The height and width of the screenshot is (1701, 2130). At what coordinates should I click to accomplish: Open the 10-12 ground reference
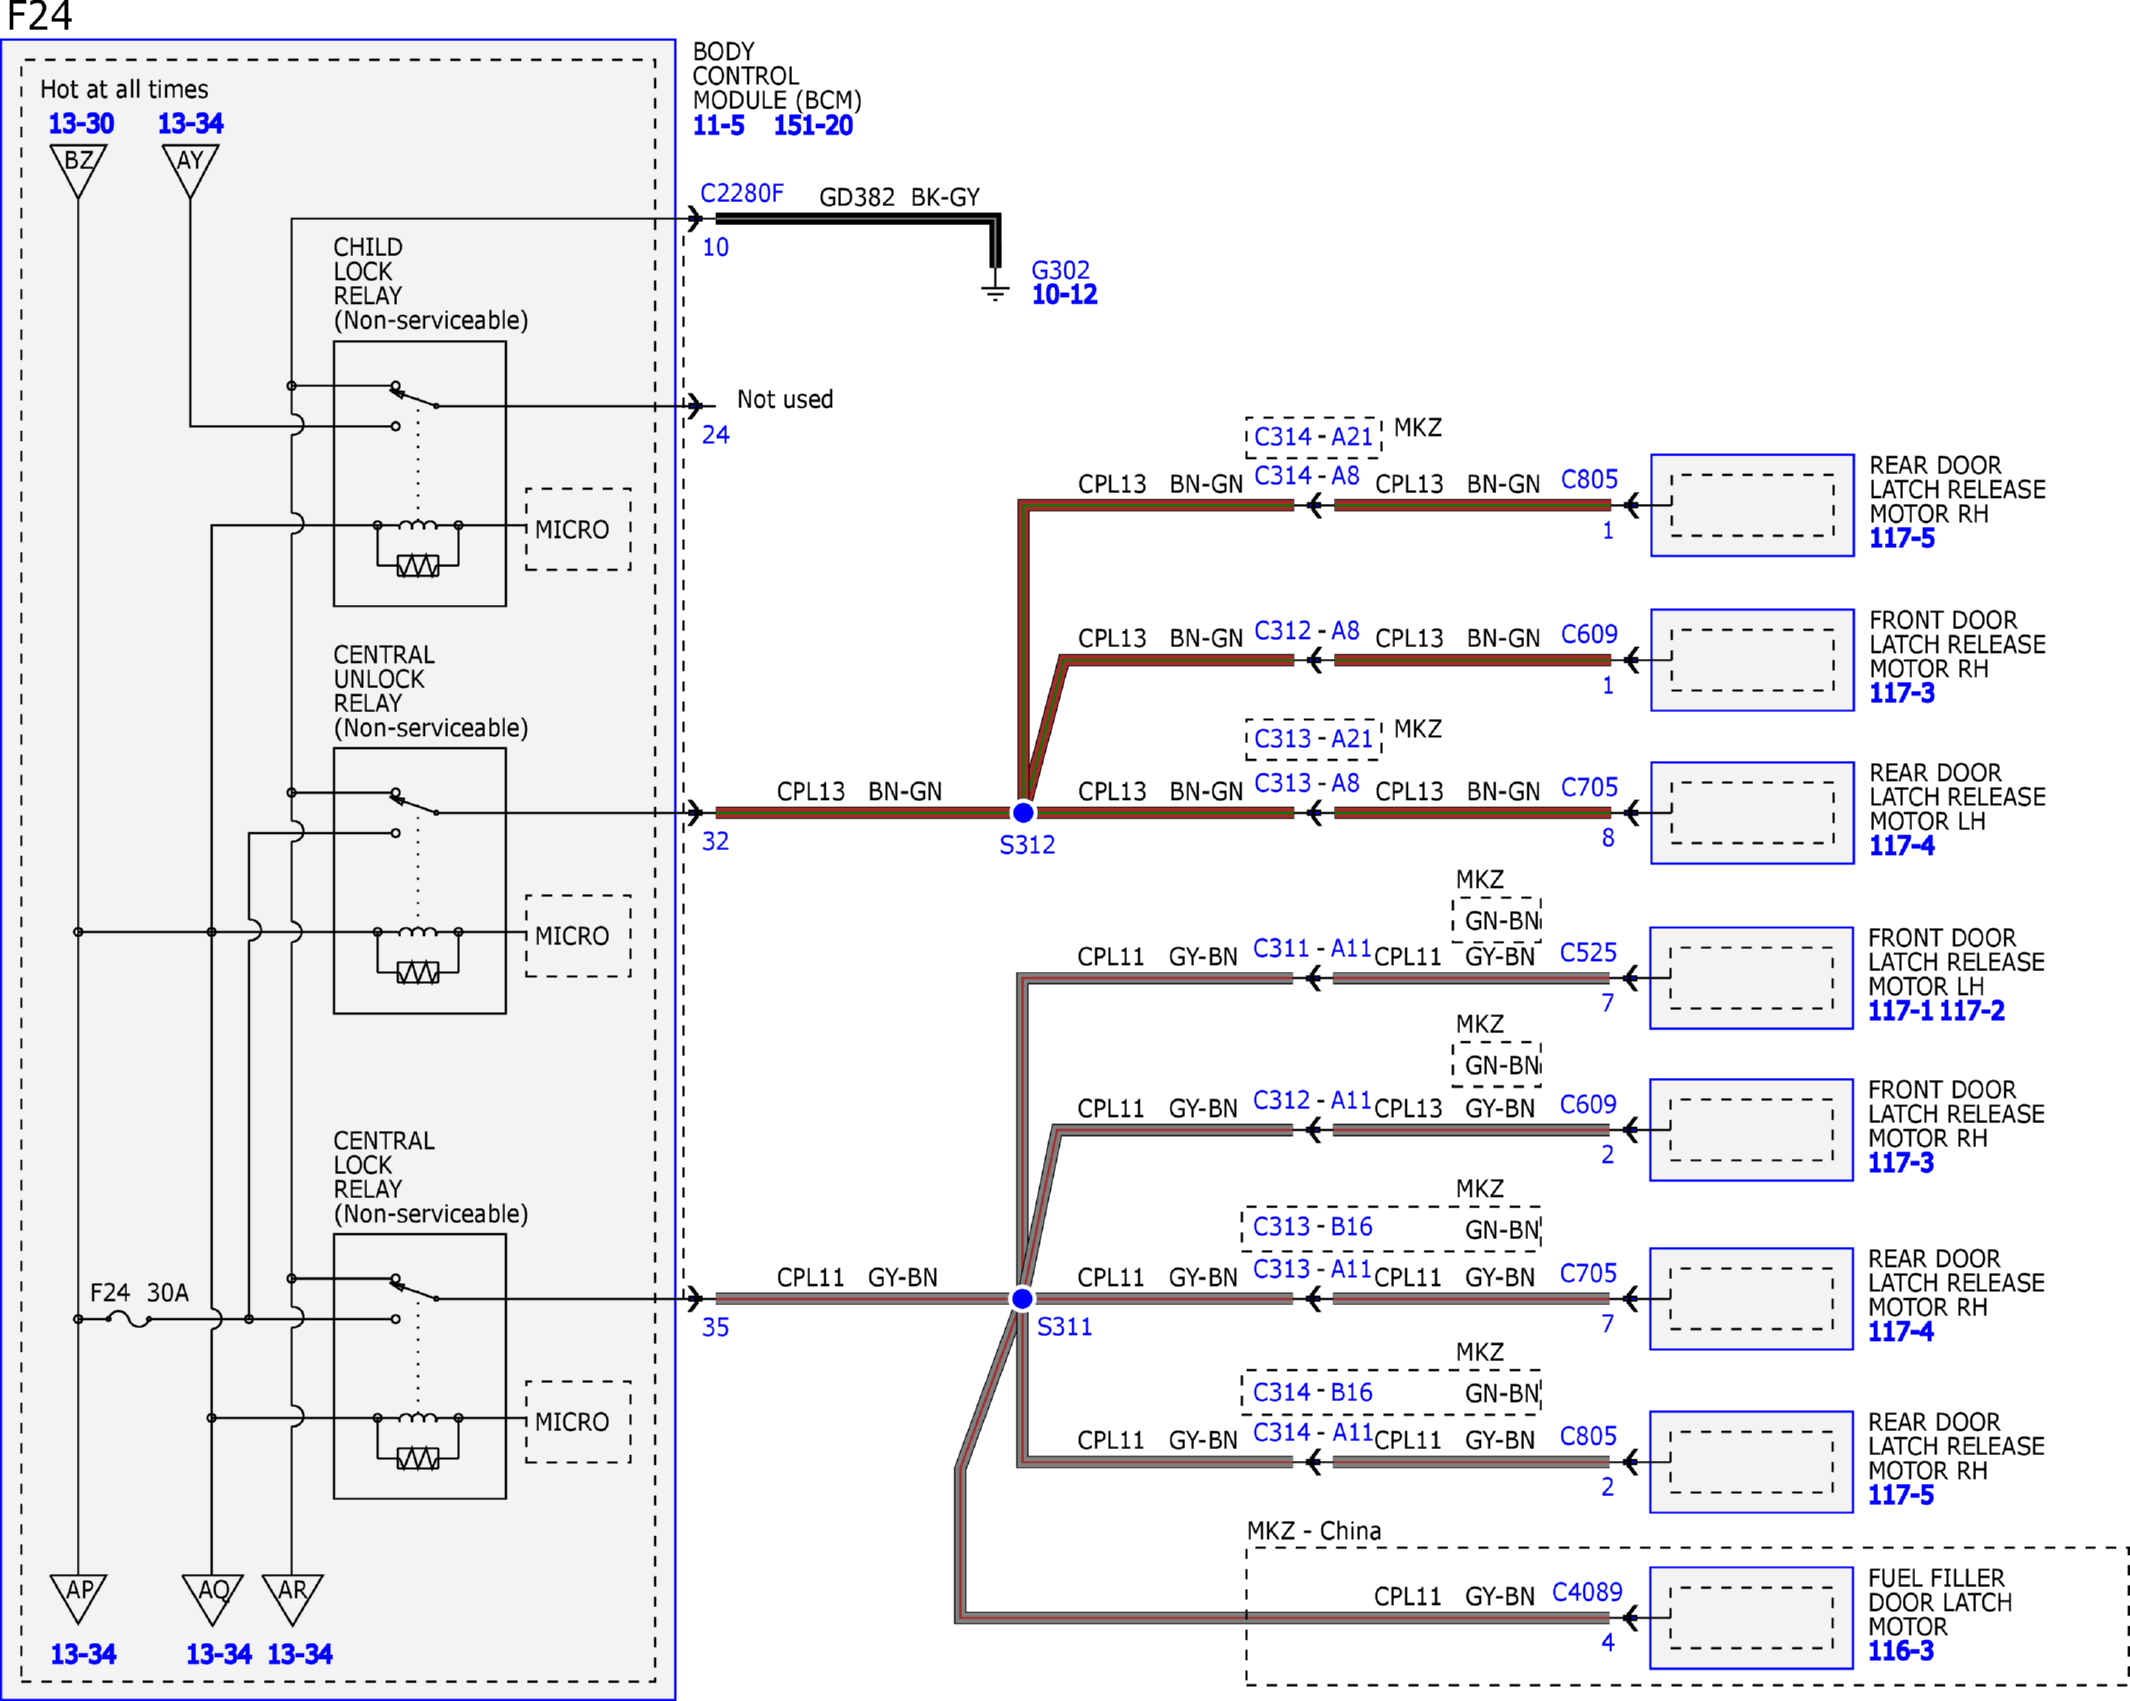tap(1064, 295)
